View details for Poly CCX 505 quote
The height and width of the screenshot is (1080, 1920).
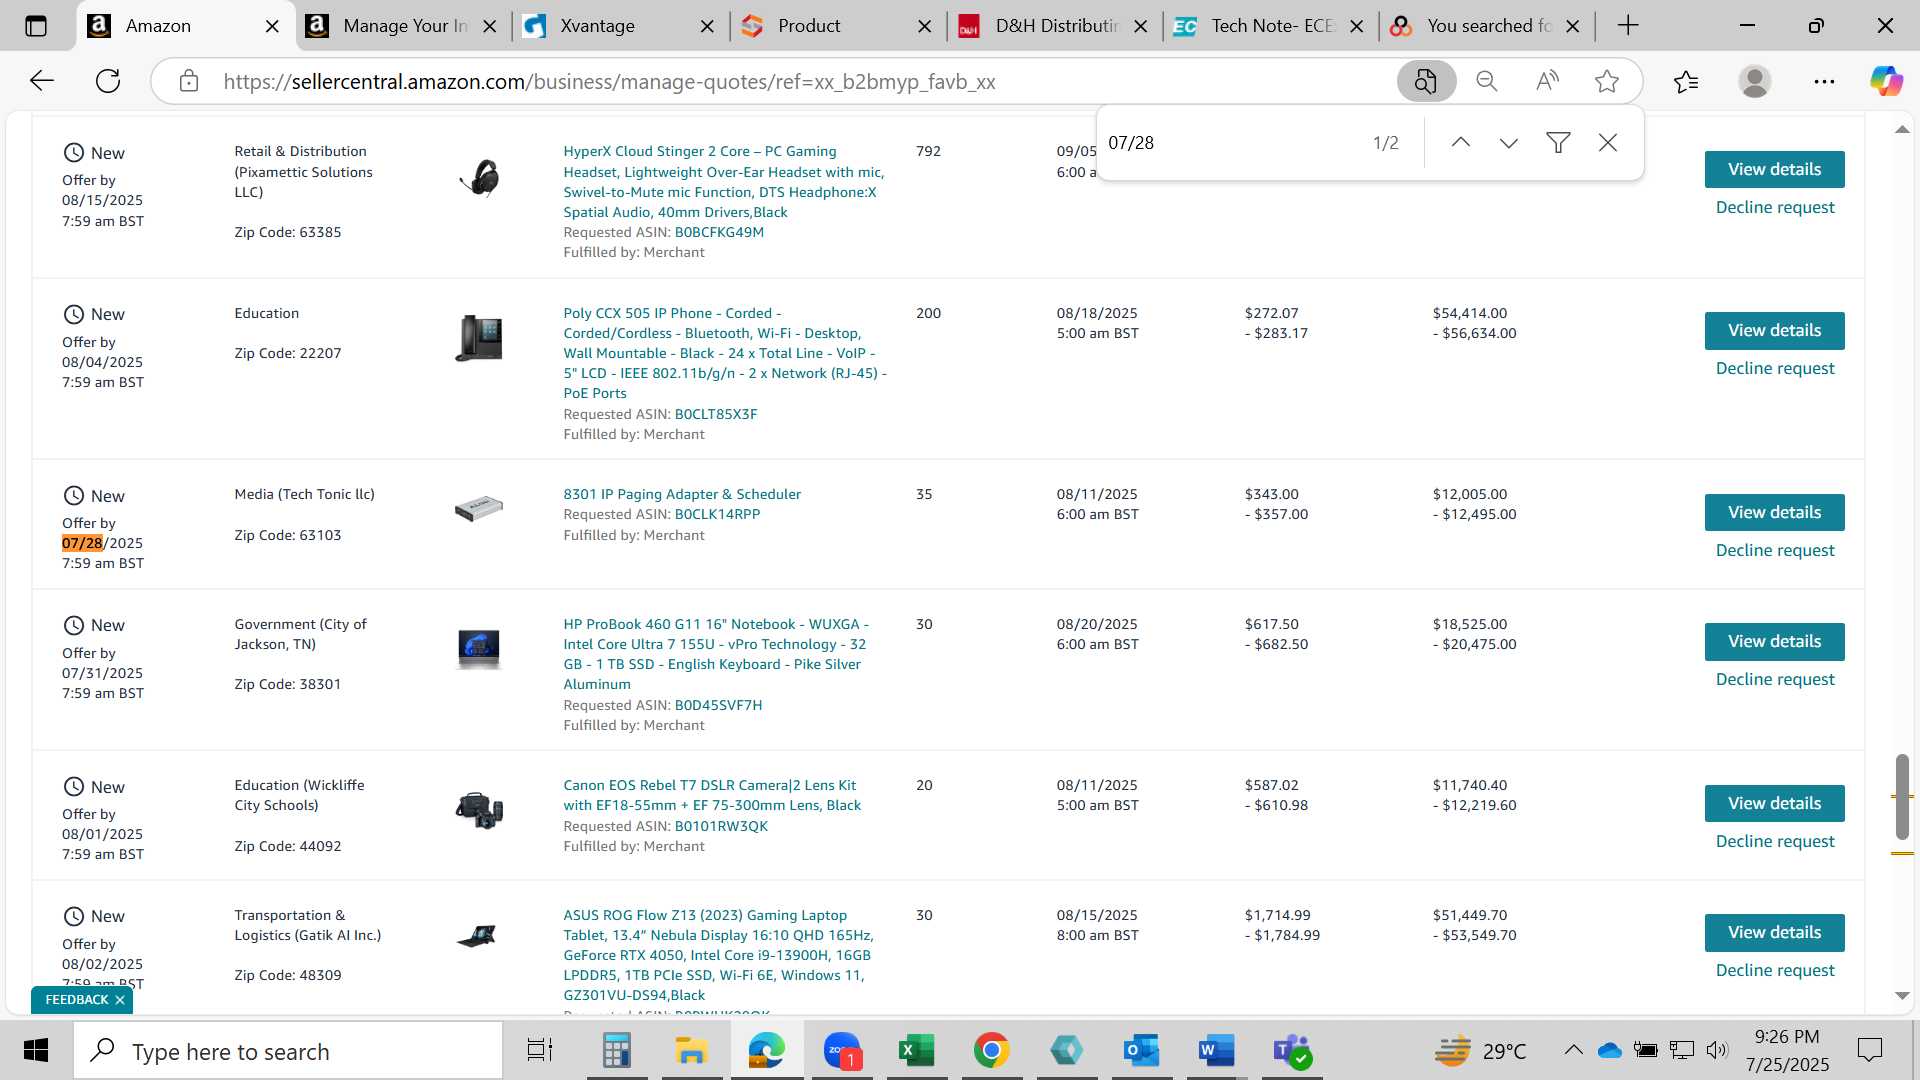pos(1774,331)
